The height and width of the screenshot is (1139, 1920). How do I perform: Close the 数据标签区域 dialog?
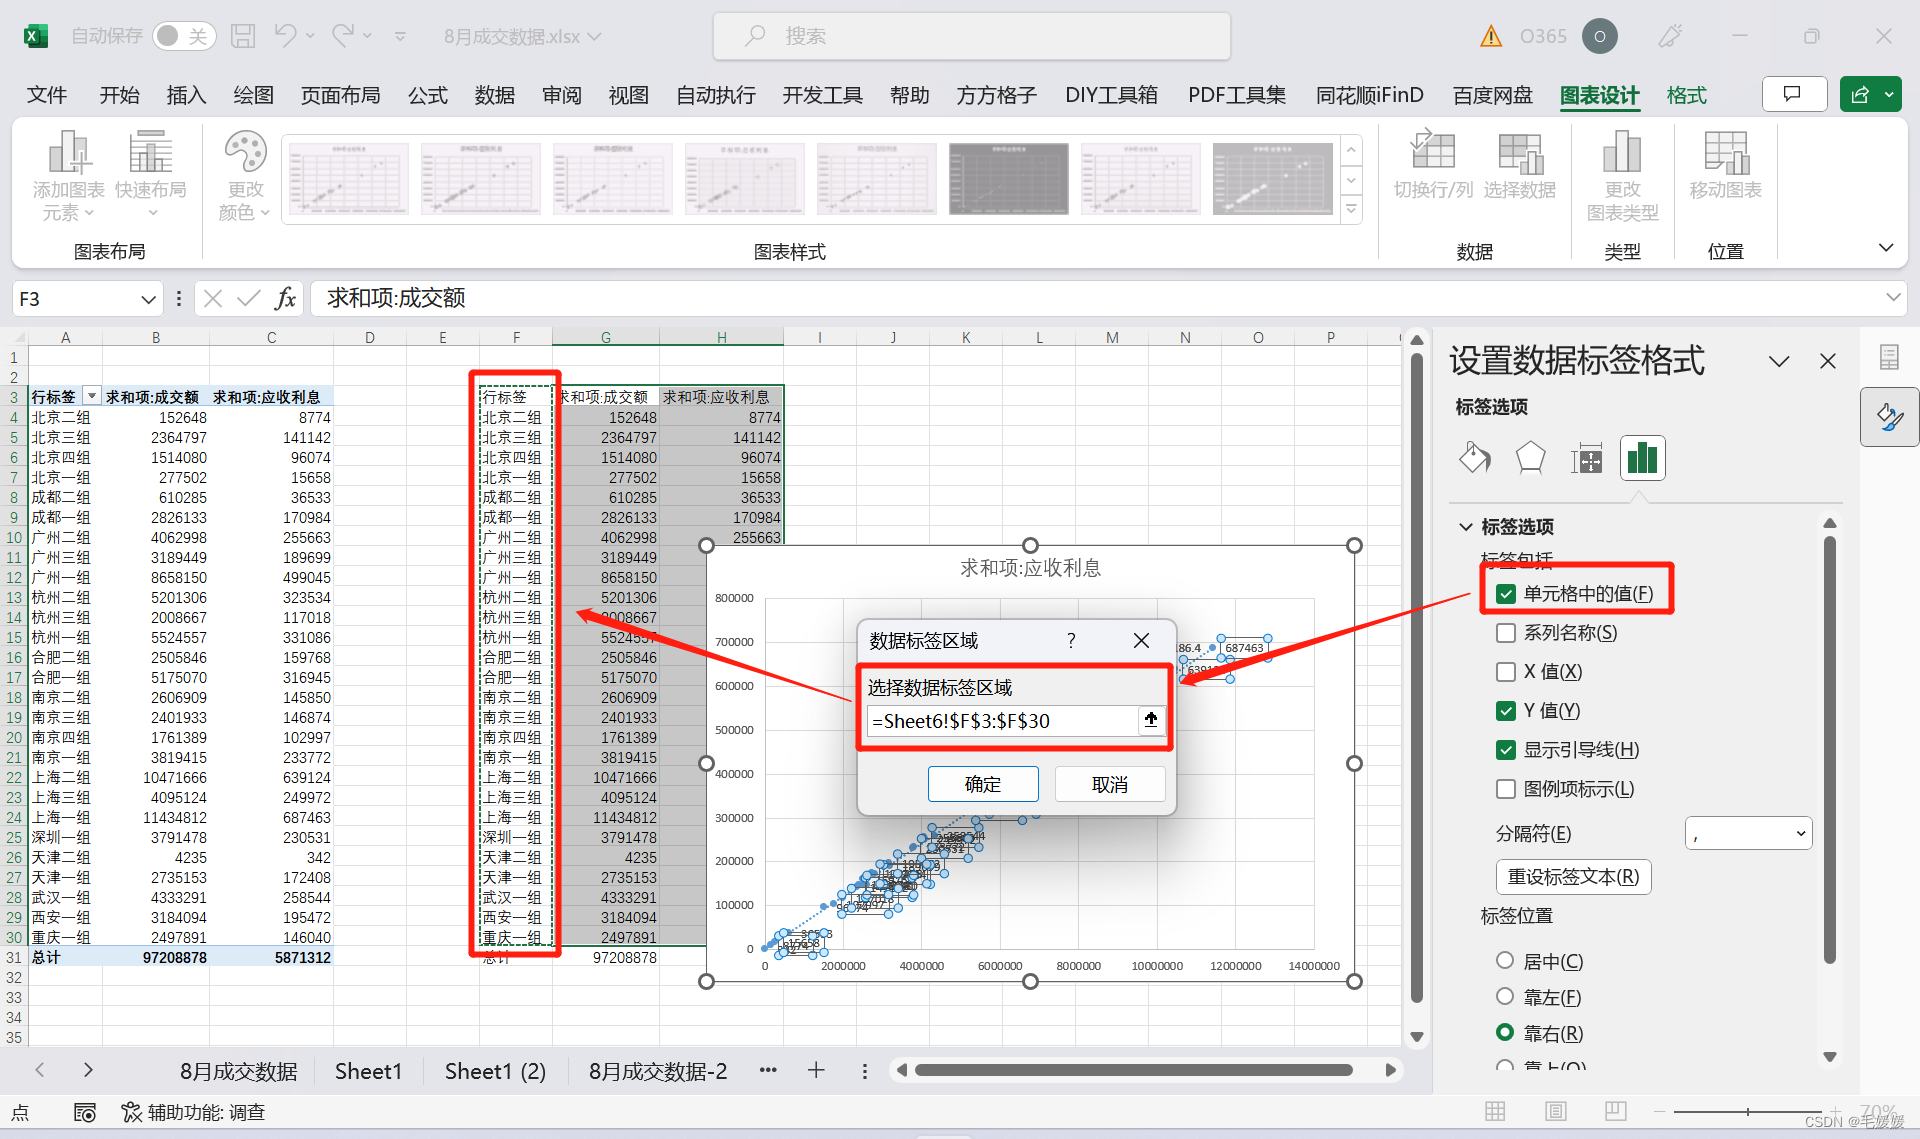tap(1141, 641)
